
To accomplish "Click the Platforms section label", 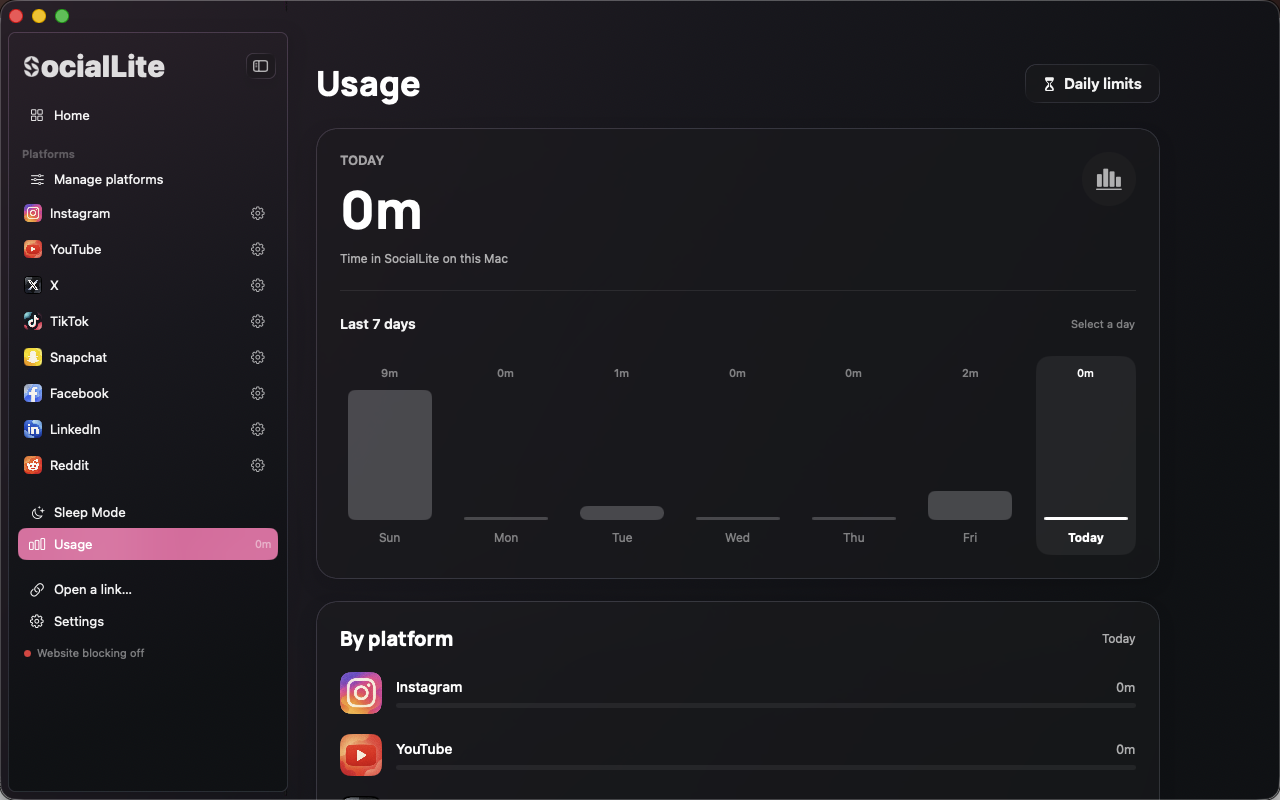I will pos(48,154).
